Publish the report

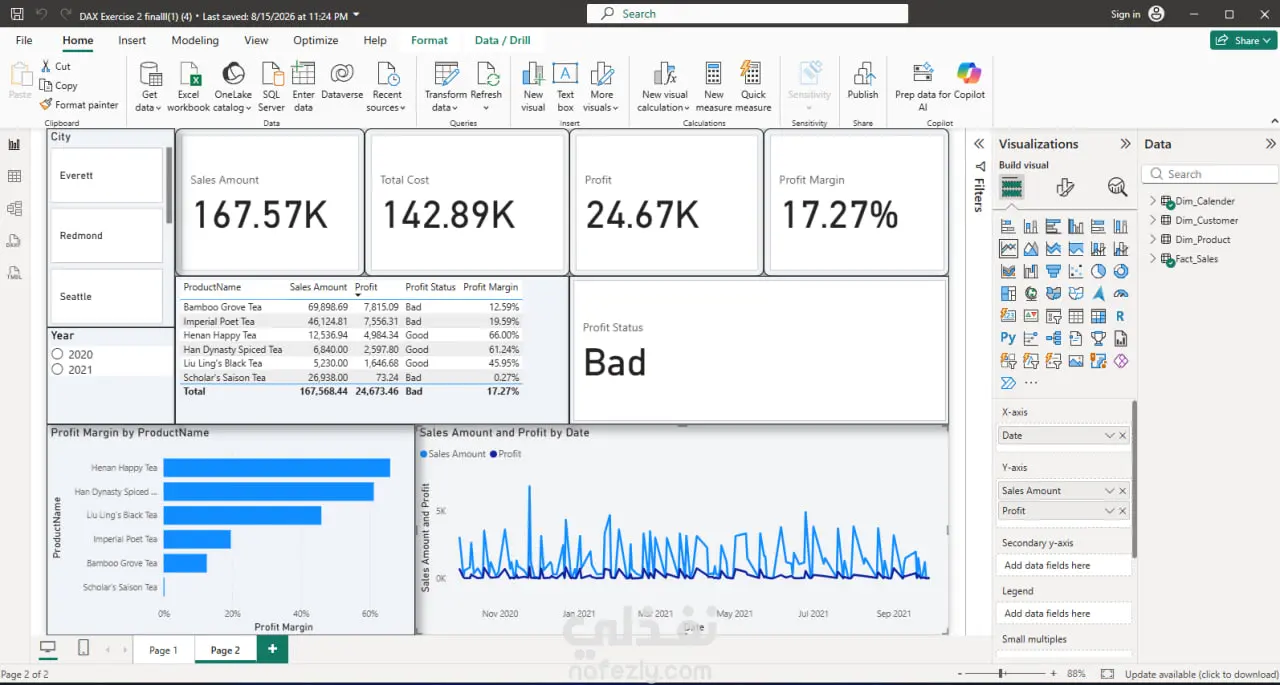tap(862, 82)
